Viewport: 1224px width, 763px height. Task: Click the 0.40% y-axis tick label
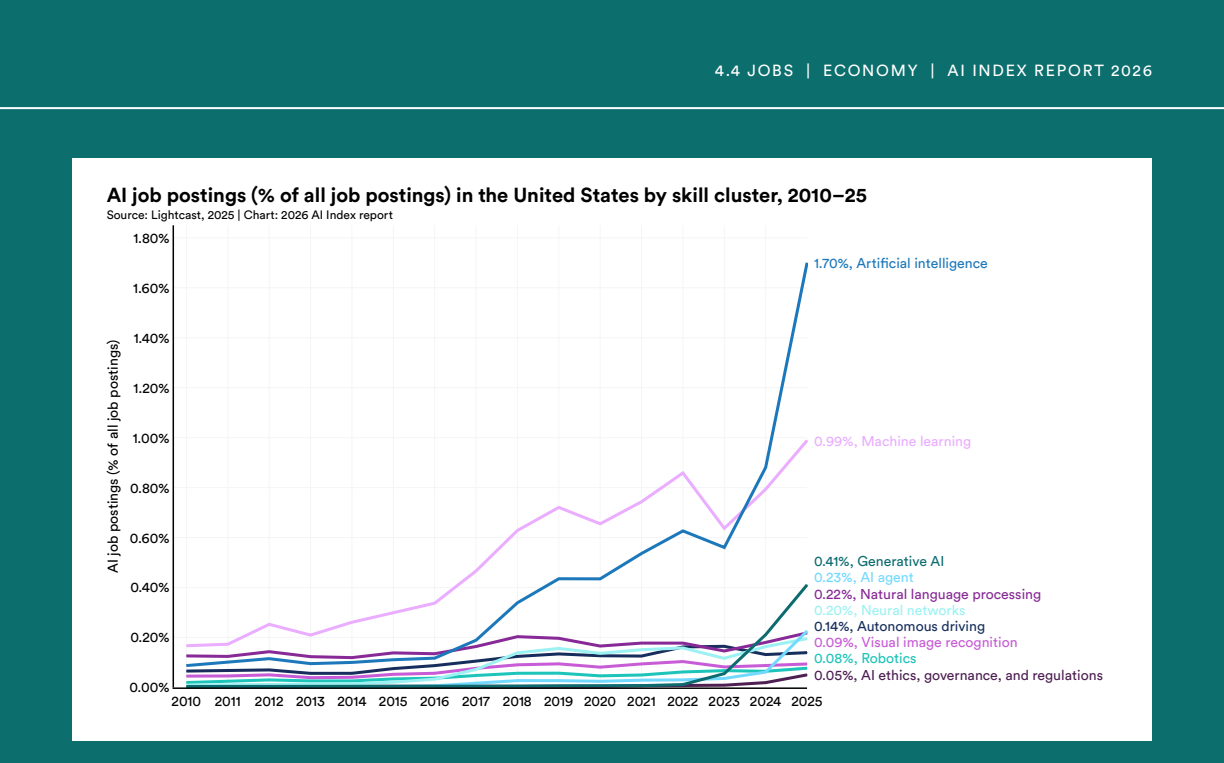[151, 588]
